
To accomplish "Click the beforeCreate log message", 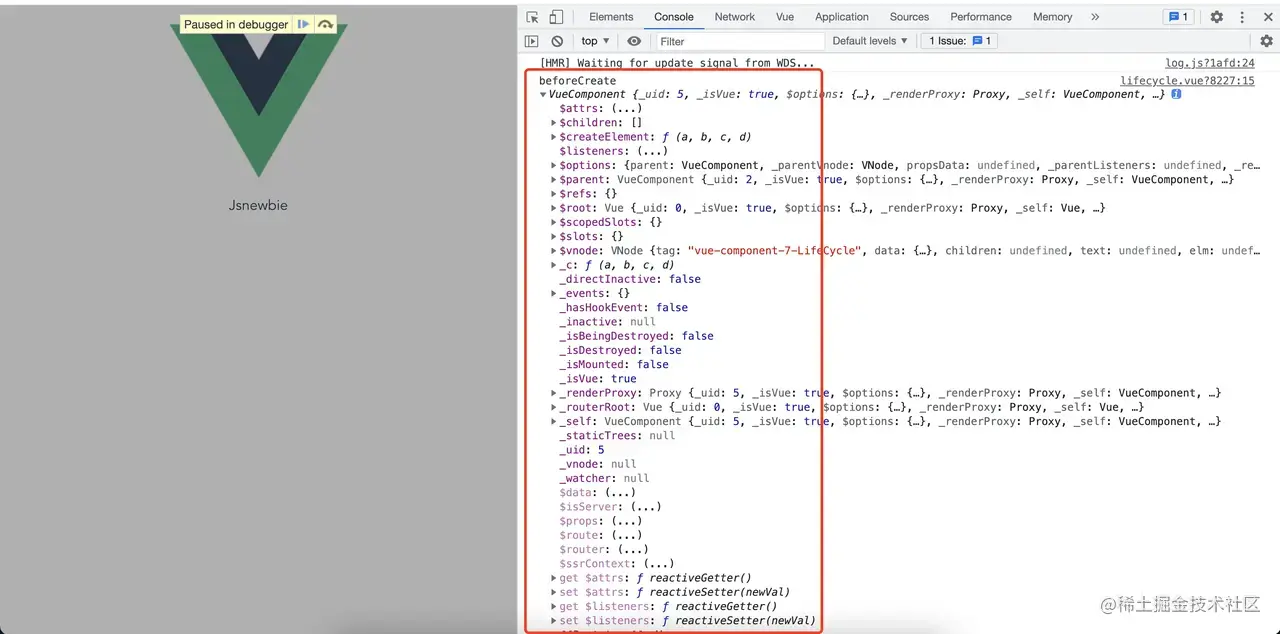I will click(x=577, y=81).
